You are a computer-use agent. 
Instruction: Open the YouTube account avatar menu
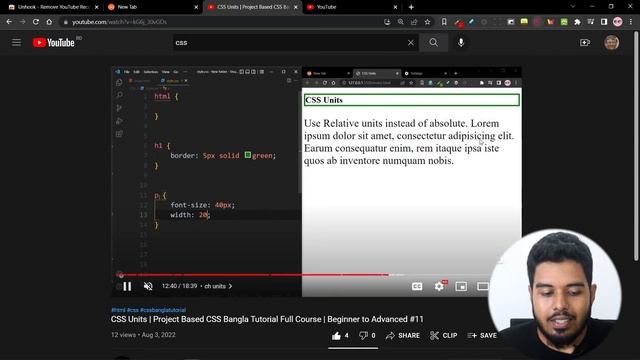(x=611, y=42)
